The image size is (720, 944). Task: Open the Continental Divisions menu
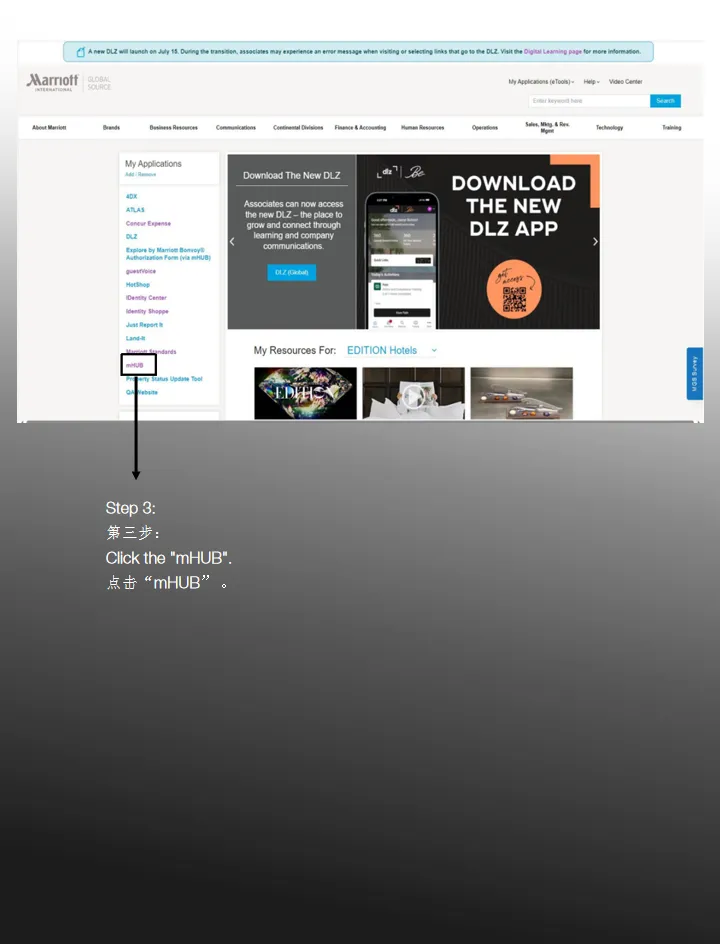point(298,128)
